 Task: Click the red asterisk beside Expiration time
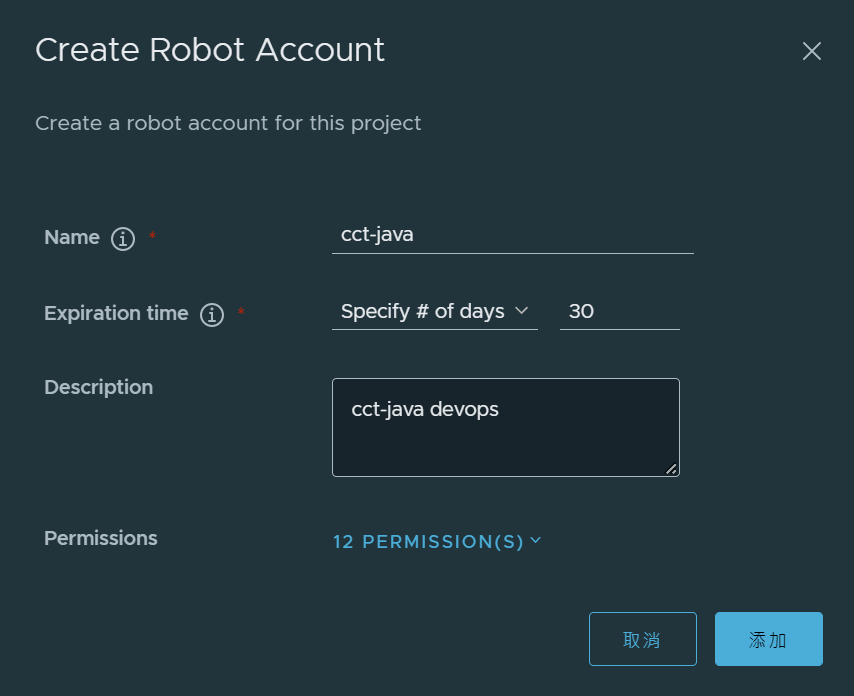click(x=241, y=314)
